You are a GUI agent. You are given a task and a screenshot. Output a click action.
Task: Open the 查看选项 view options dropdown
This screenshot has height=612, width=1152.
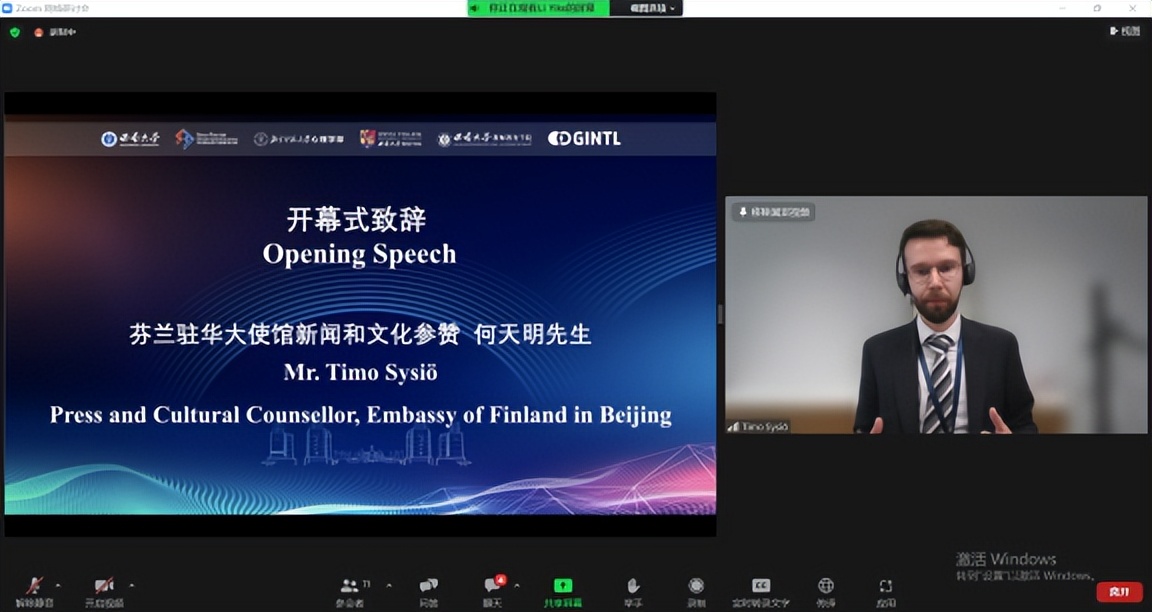[x=650, y=8]
